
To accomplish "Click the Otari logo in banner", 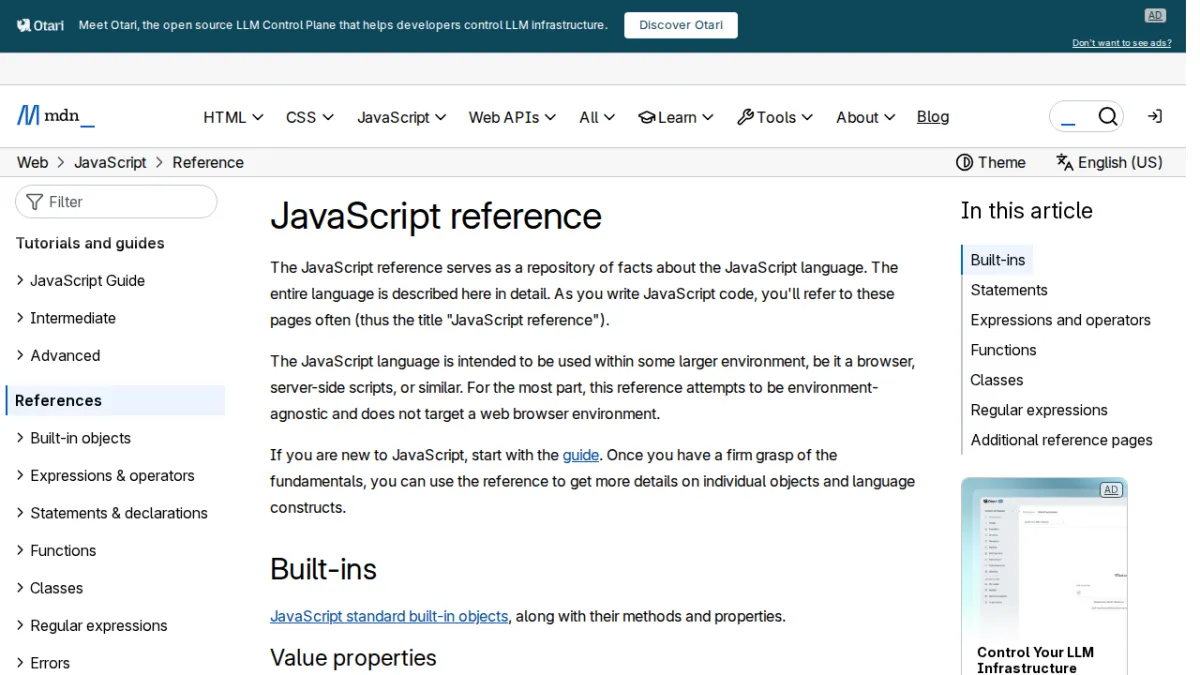I will pos(41,25).
